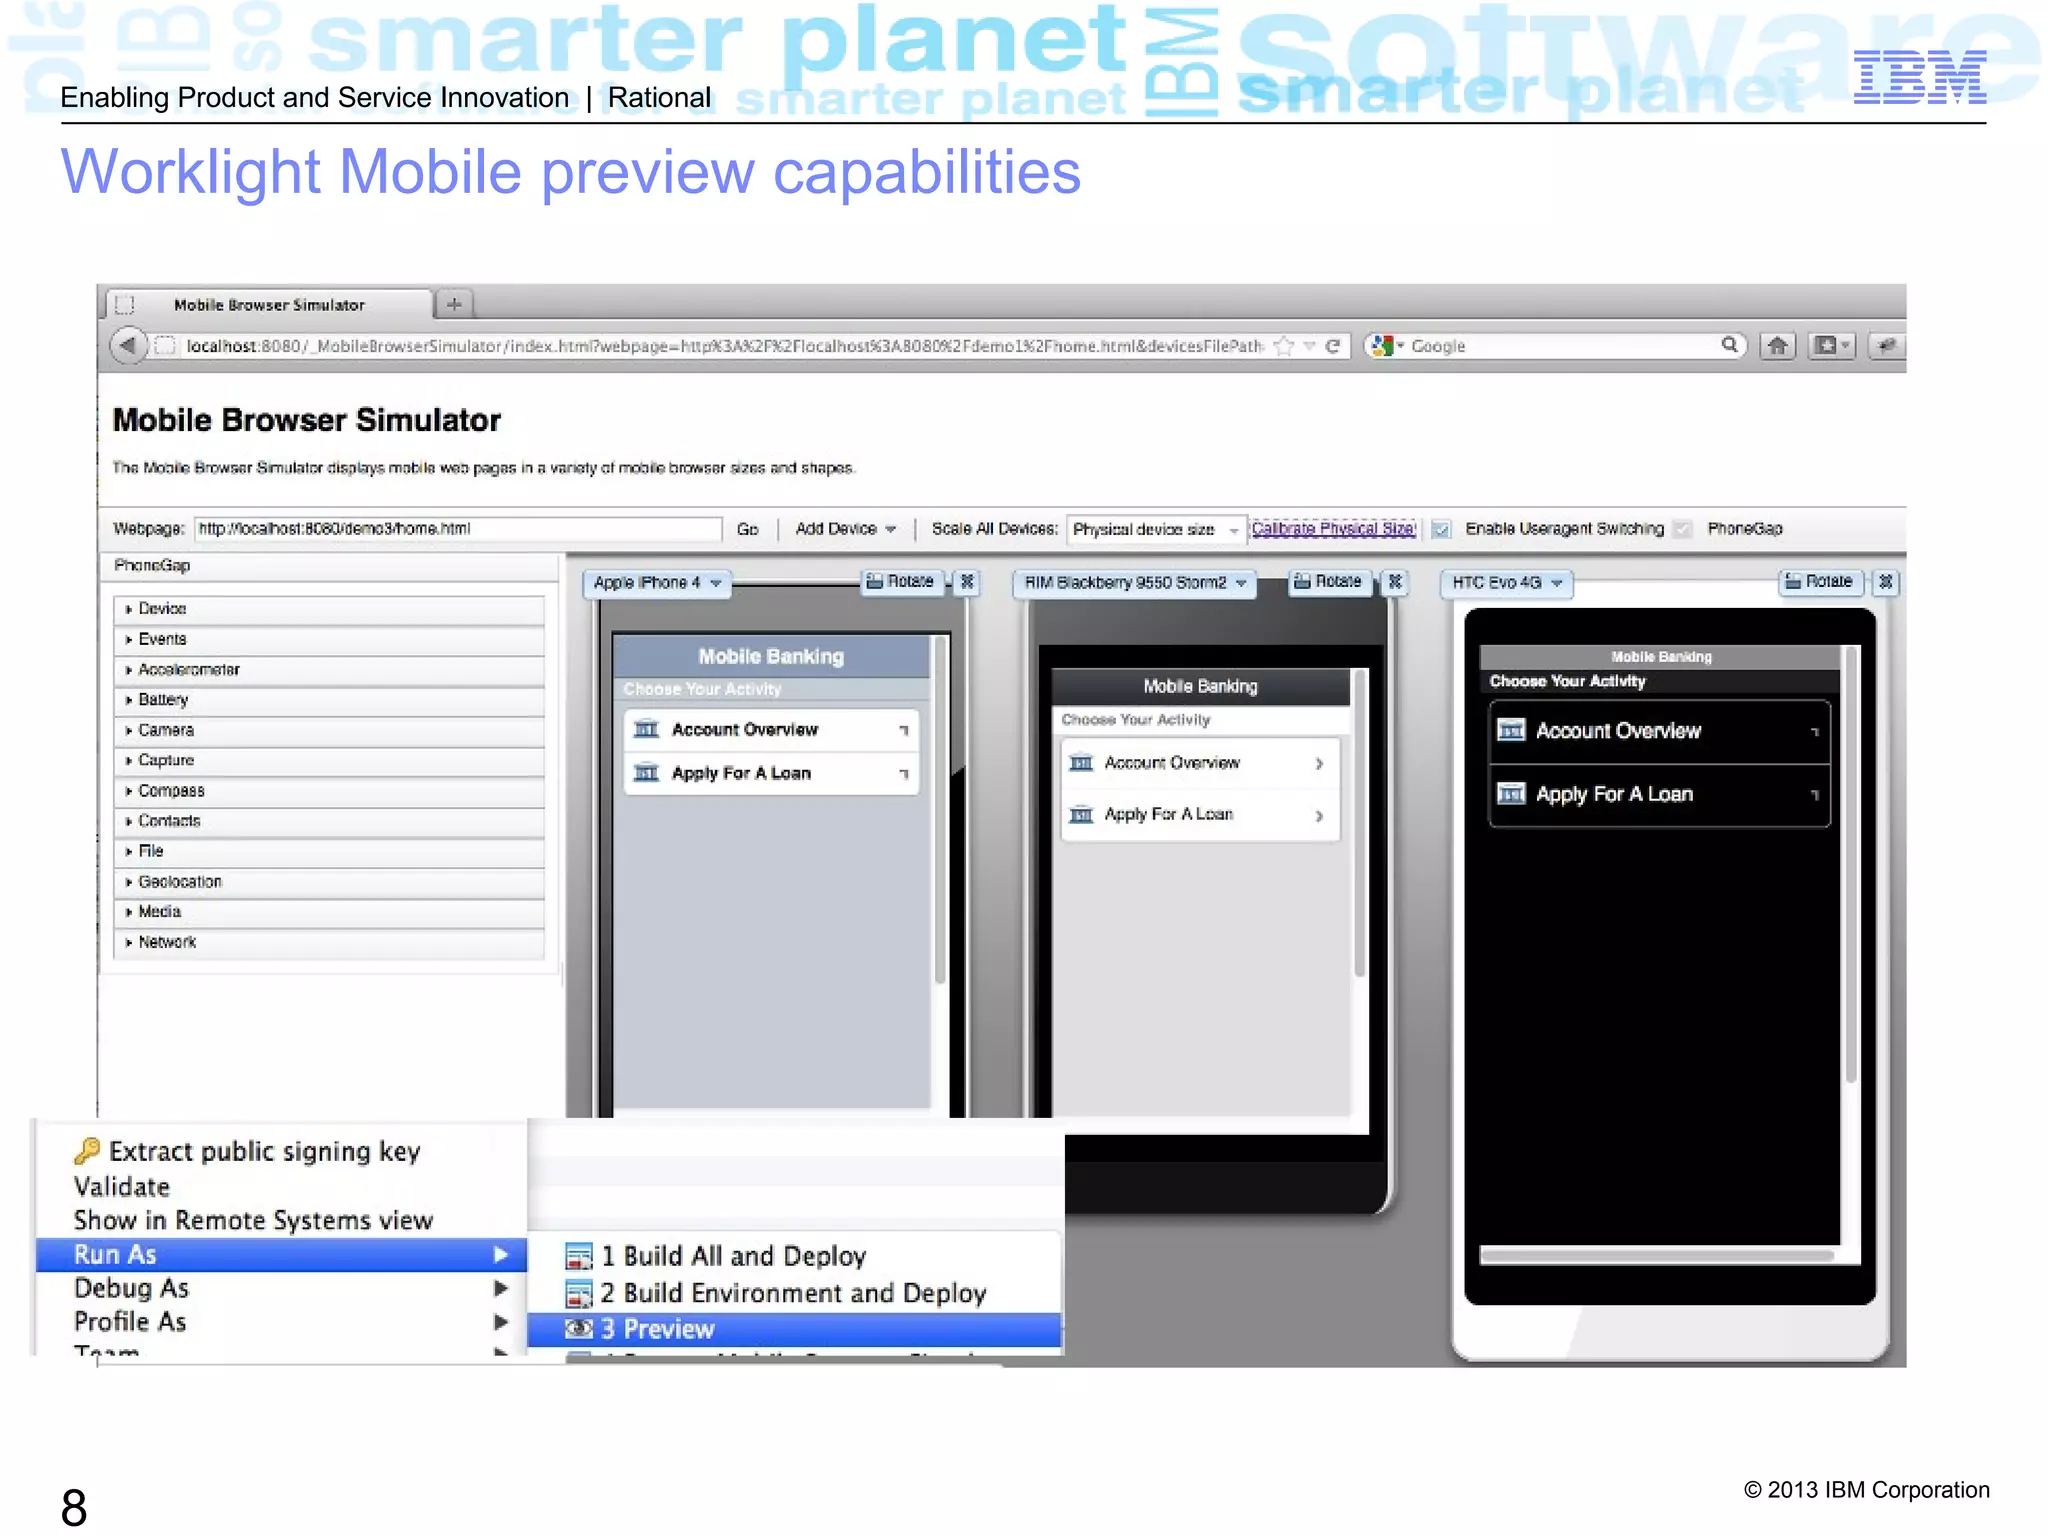Rotate the RIM Blackberry 9550 device
Viewport: 2048px width, 1536px height.
coord(1328,581)
